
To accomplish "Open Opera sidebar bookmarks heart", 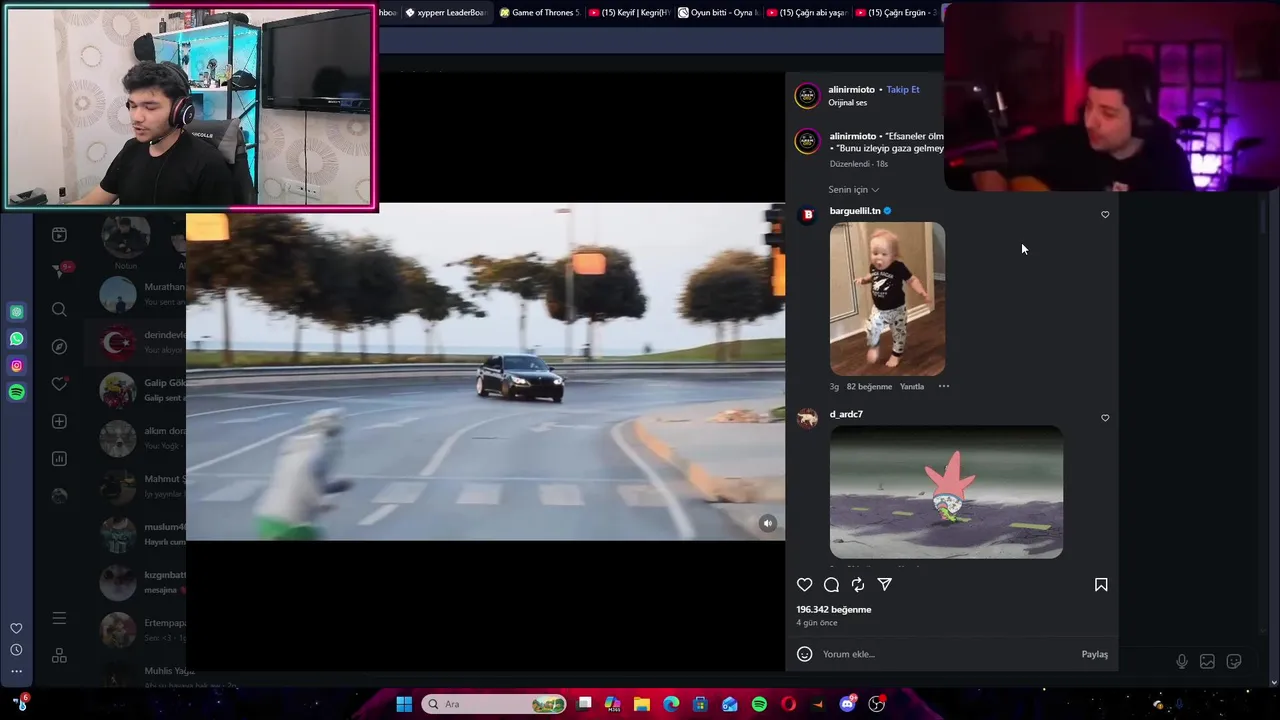I will 16,628.
